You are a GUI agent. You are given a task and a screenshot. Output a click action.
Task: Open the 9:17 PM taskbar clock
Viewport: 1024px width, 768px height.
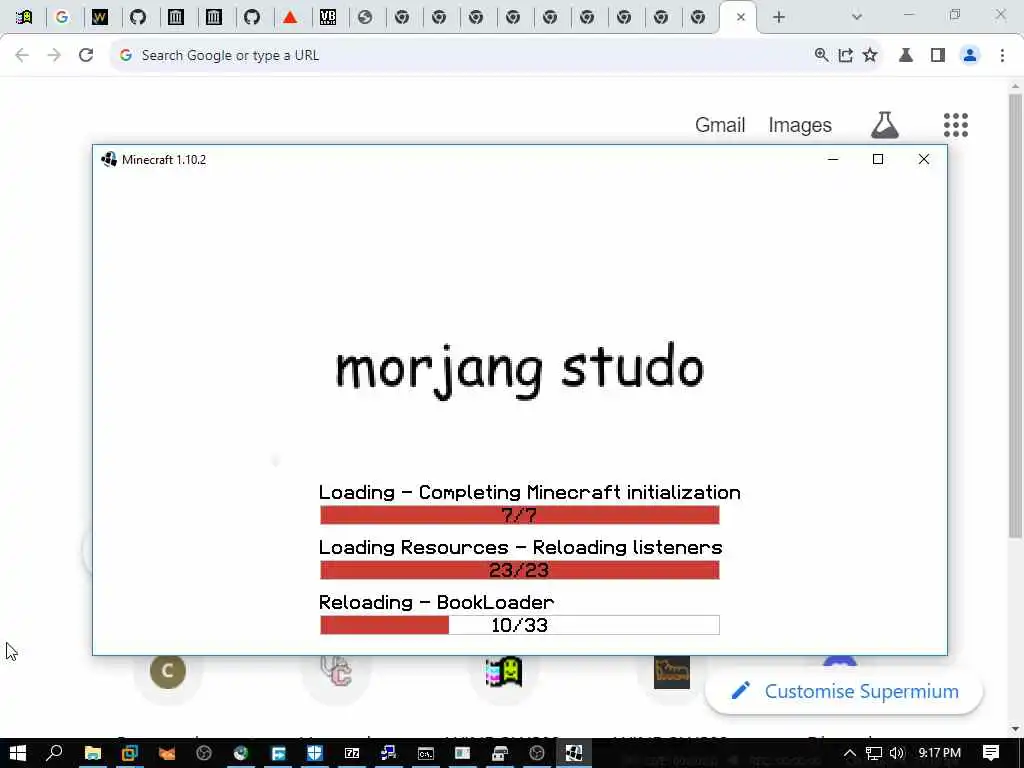pos(940,753)
